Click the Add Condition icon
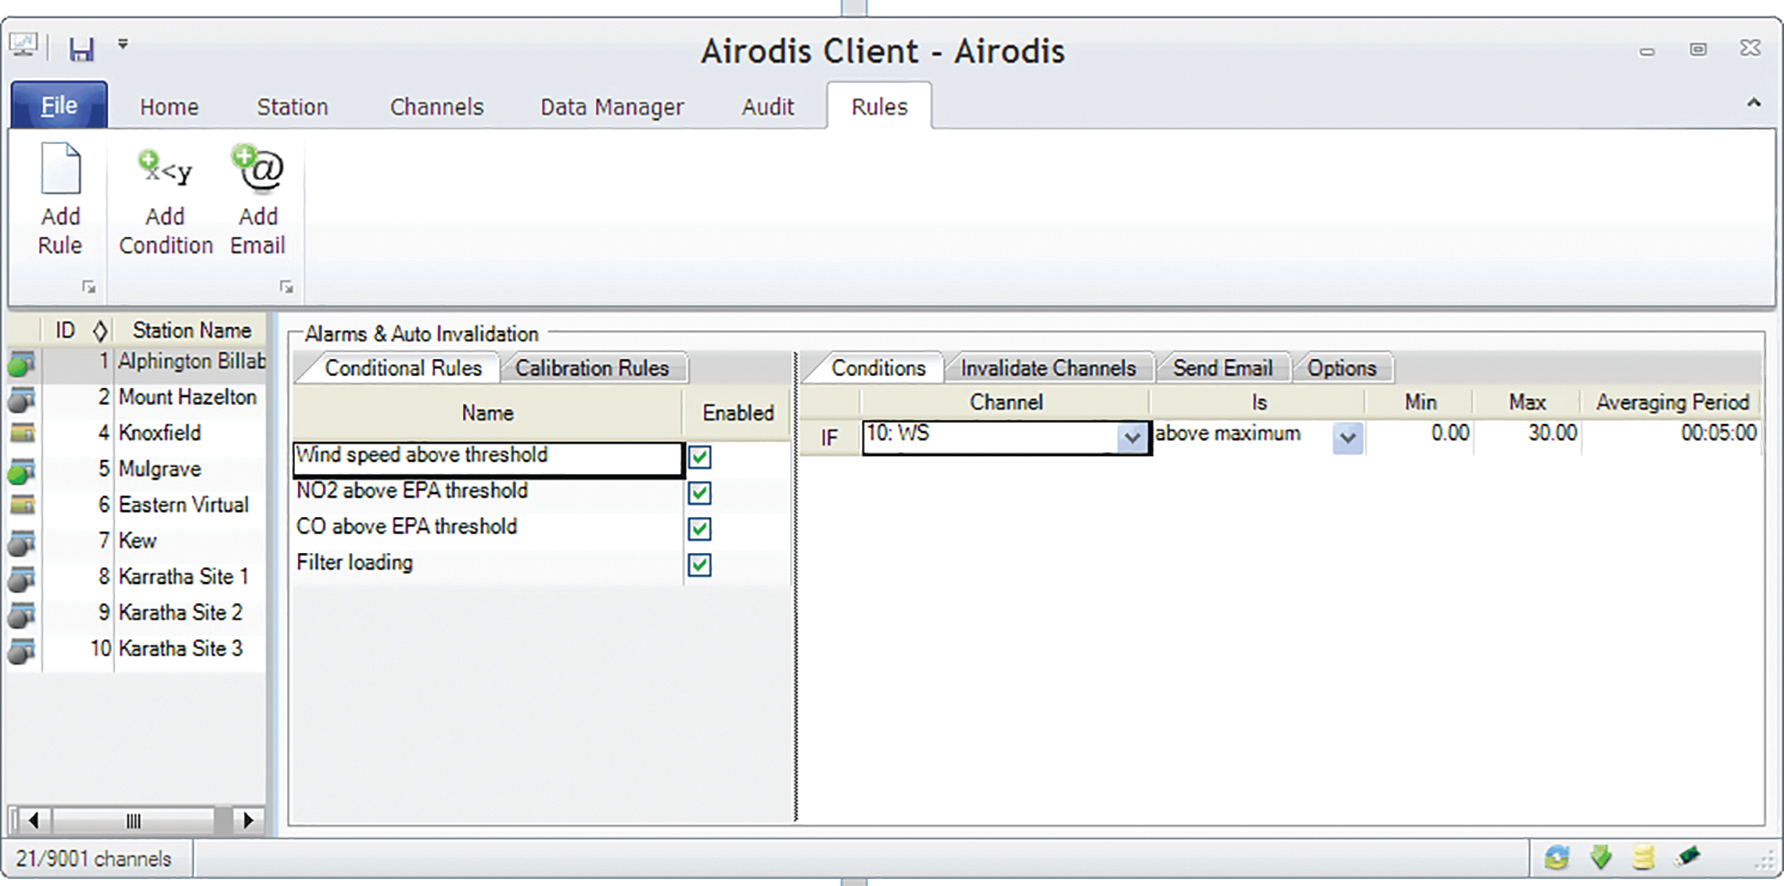The image size is (1784, 886). tap(165, 170)
